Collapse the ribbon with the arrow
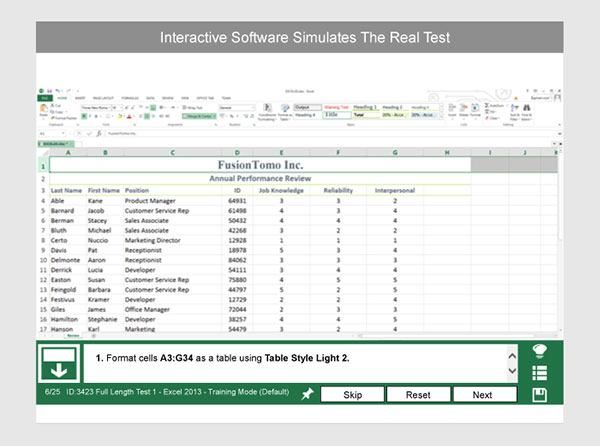 [x=559, y=125]
